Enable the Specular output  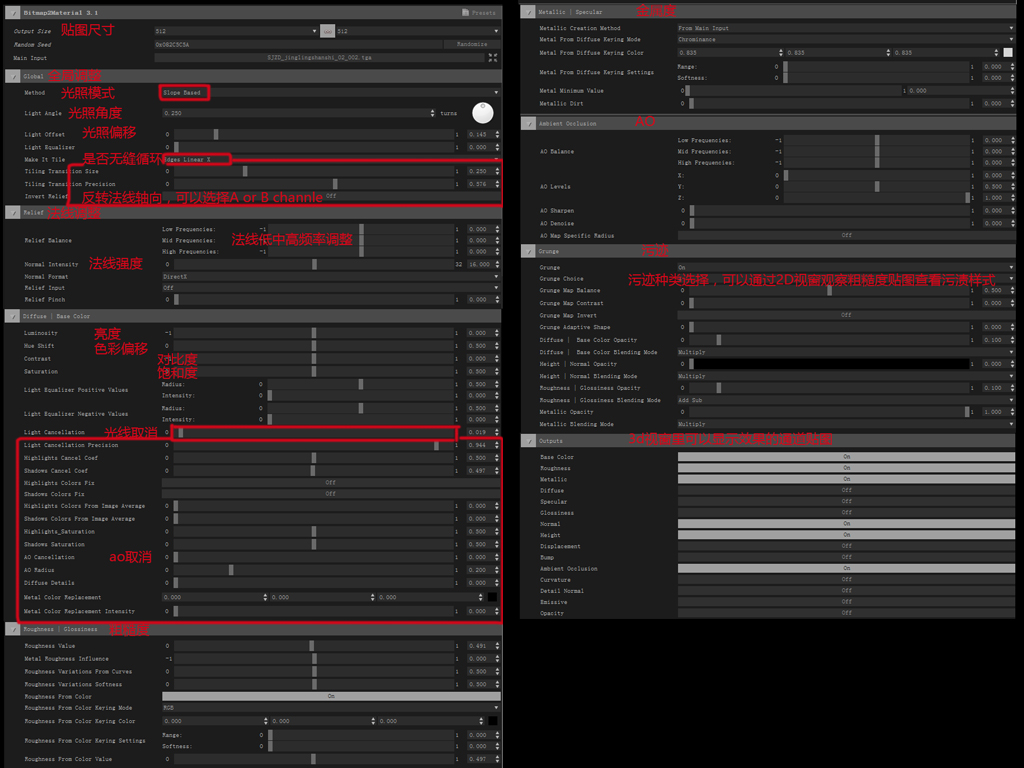(846, 501)
